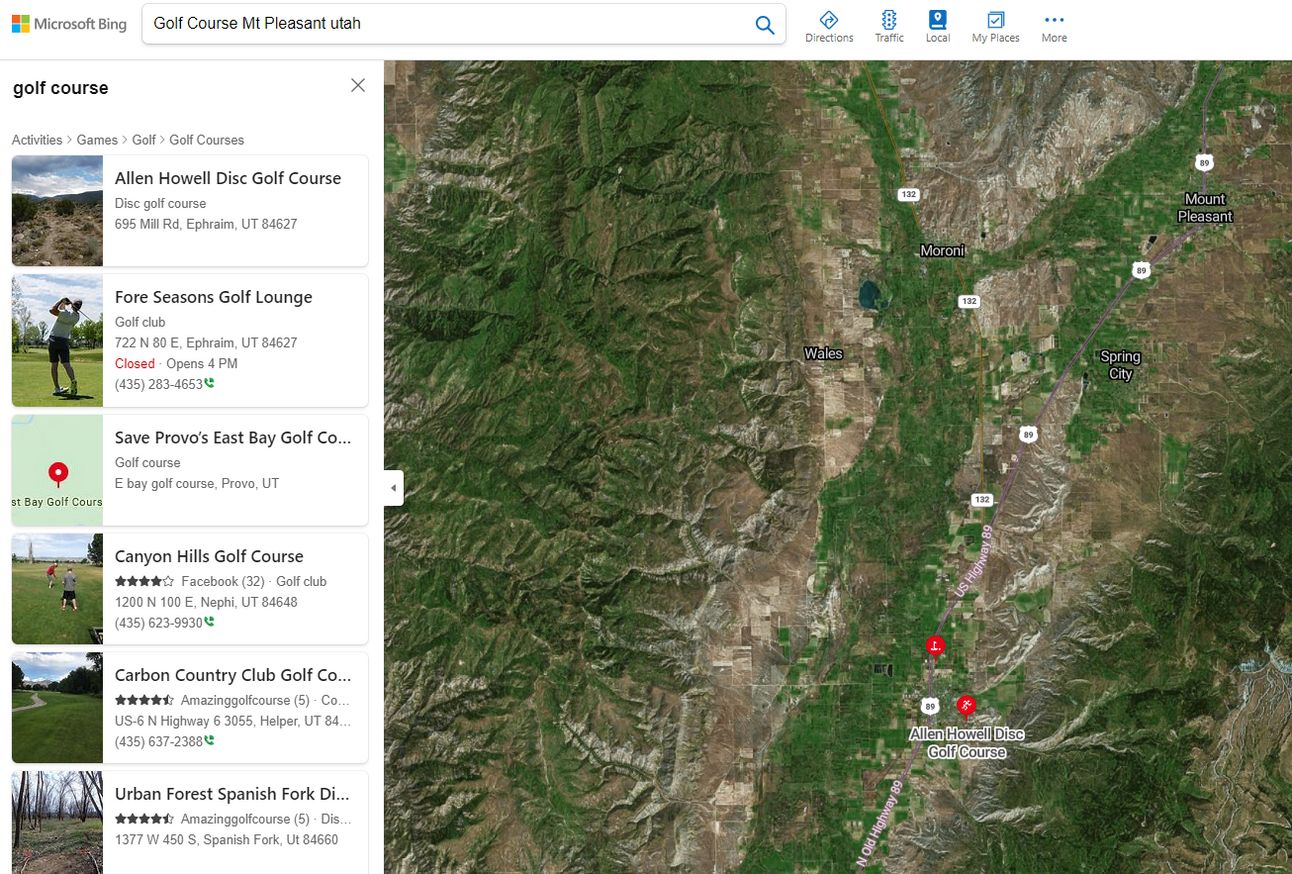Click address 695 Mill Rd, Ephraim

pyautogui.click(x=206, y=224)
